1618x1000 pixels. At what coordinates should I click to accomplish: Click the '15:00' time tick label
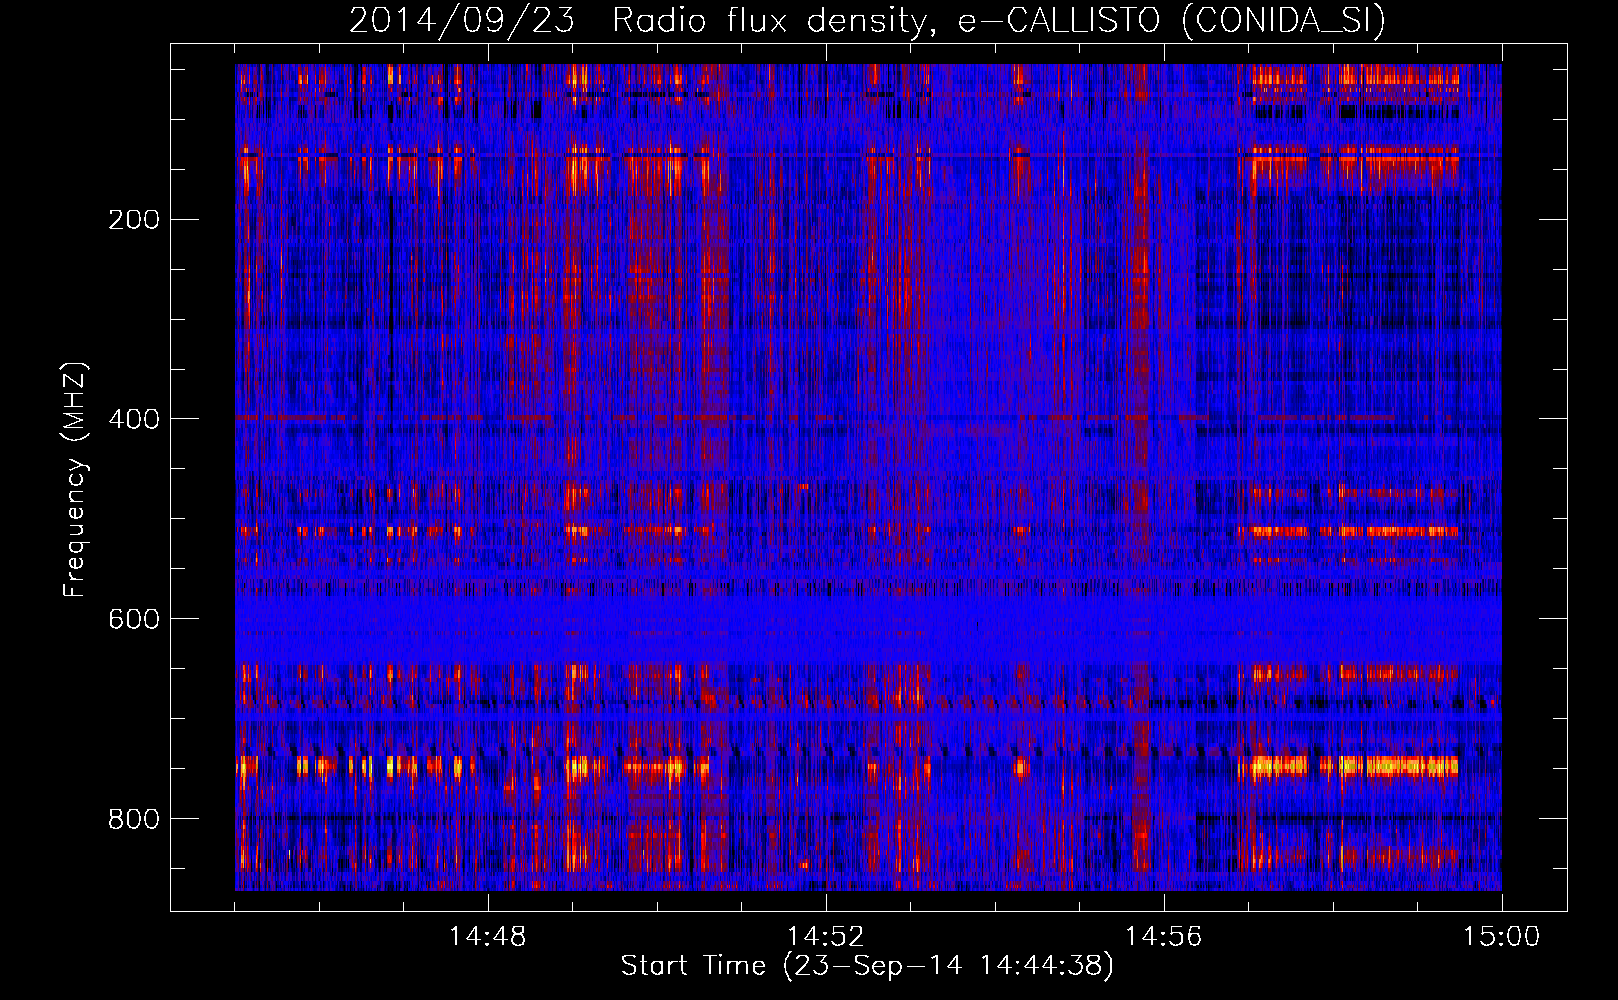tap(1502, 937)
